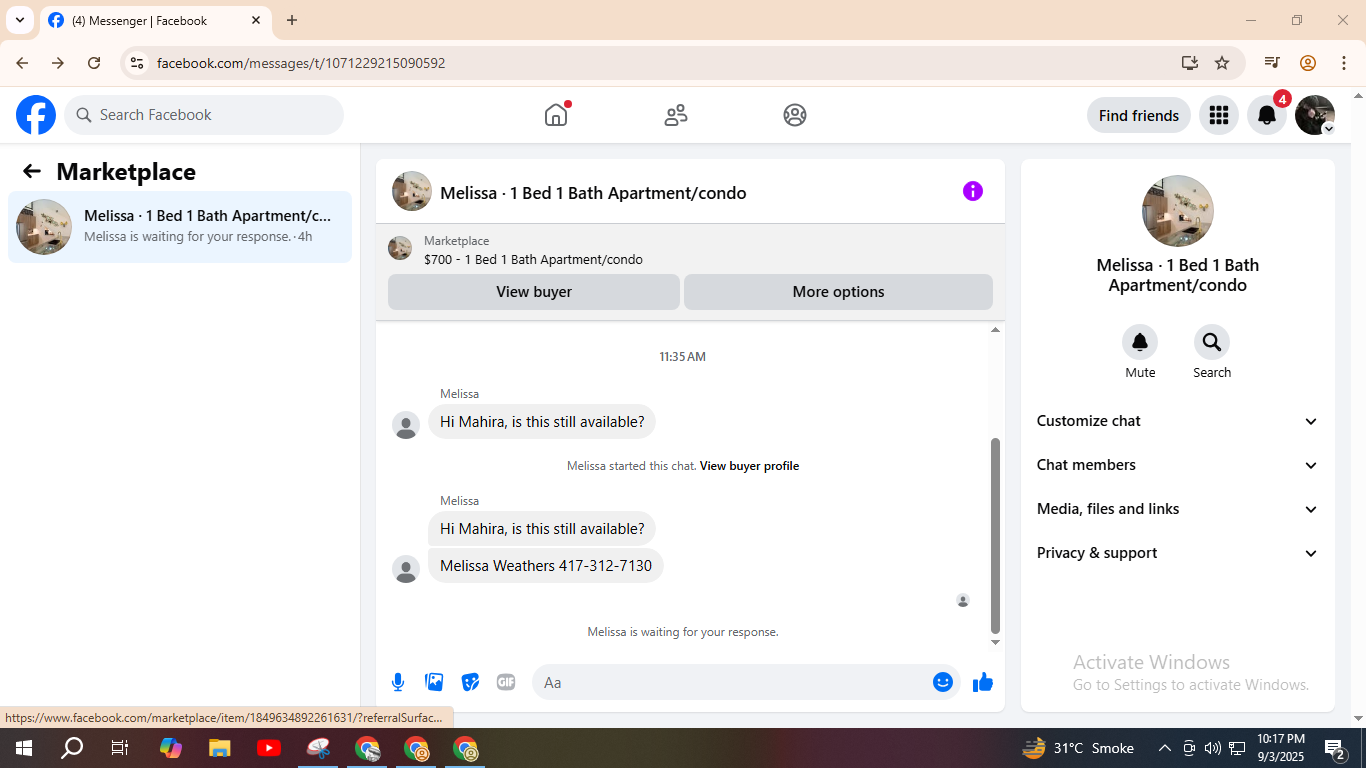Open YouTube from the taskbar
The width and height of the screenshot is (1366, 768).
tap(269, 748)
